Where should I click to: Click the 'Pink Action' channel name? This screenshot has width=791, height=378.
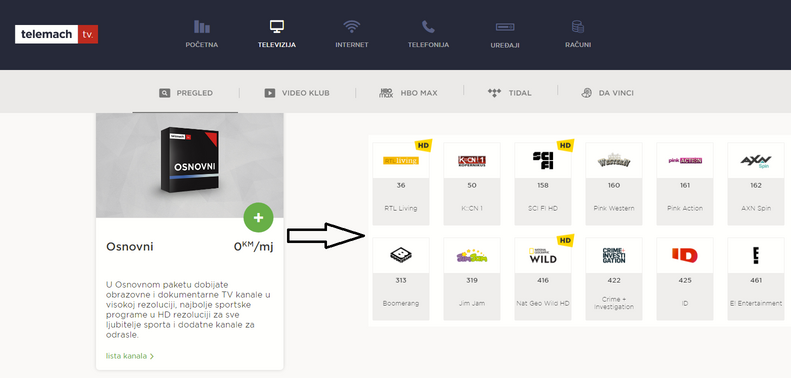pos(685,208)
